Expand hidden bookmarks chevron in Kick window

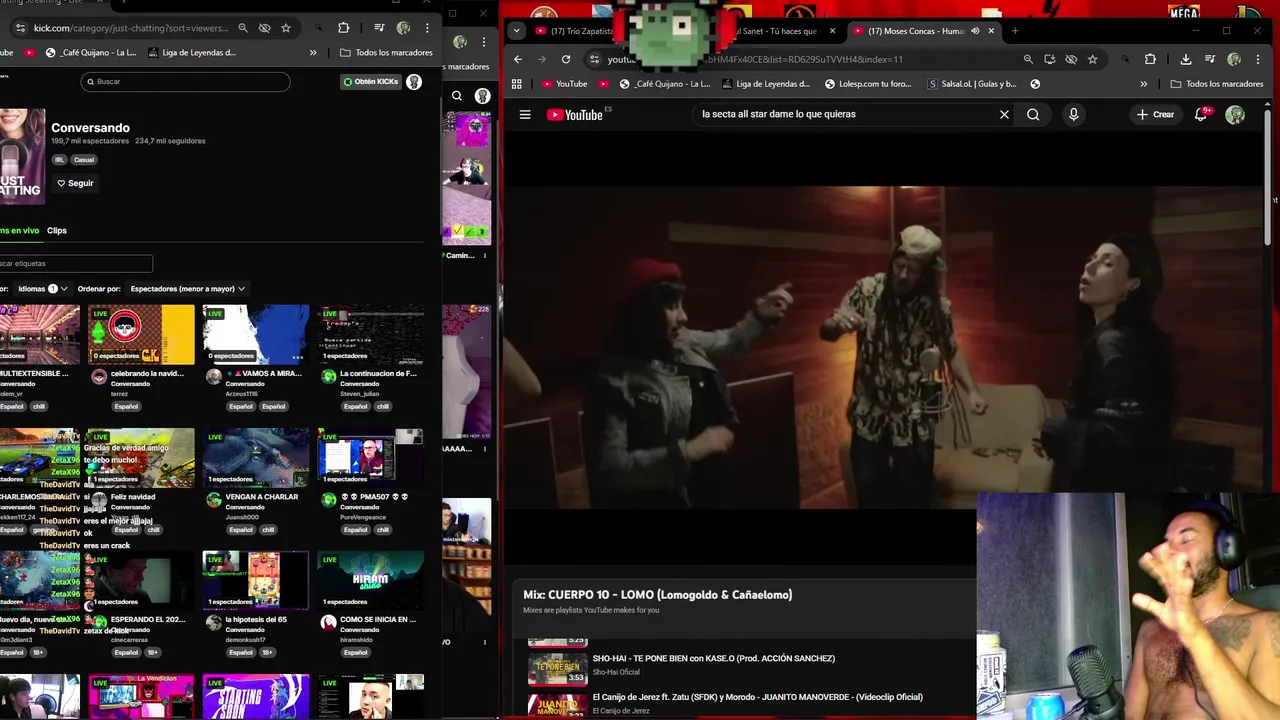coord(313,52)
